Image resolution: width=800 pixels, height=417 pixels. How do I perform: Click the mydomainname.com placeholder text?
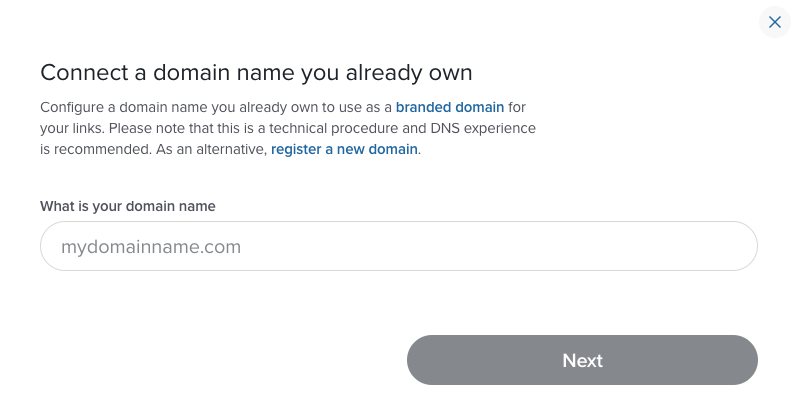point(151,247)
